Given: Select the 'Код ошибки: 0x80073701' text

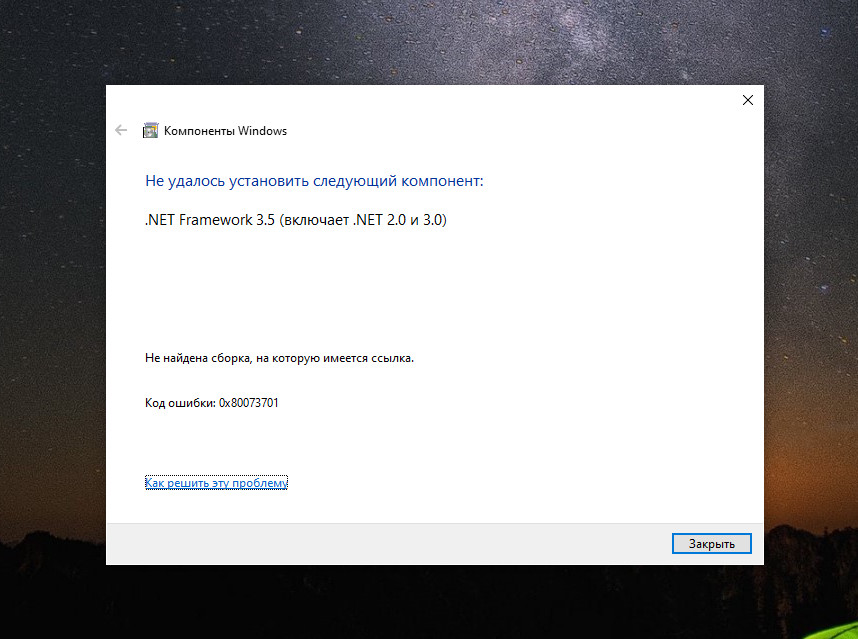Looking at the screenshot, I should click(212, 403).
